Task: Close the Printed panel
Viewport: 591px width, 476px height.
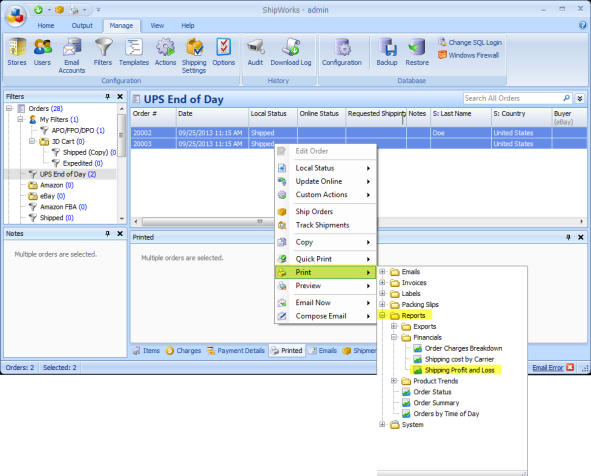Action: (x=581, y=237)
